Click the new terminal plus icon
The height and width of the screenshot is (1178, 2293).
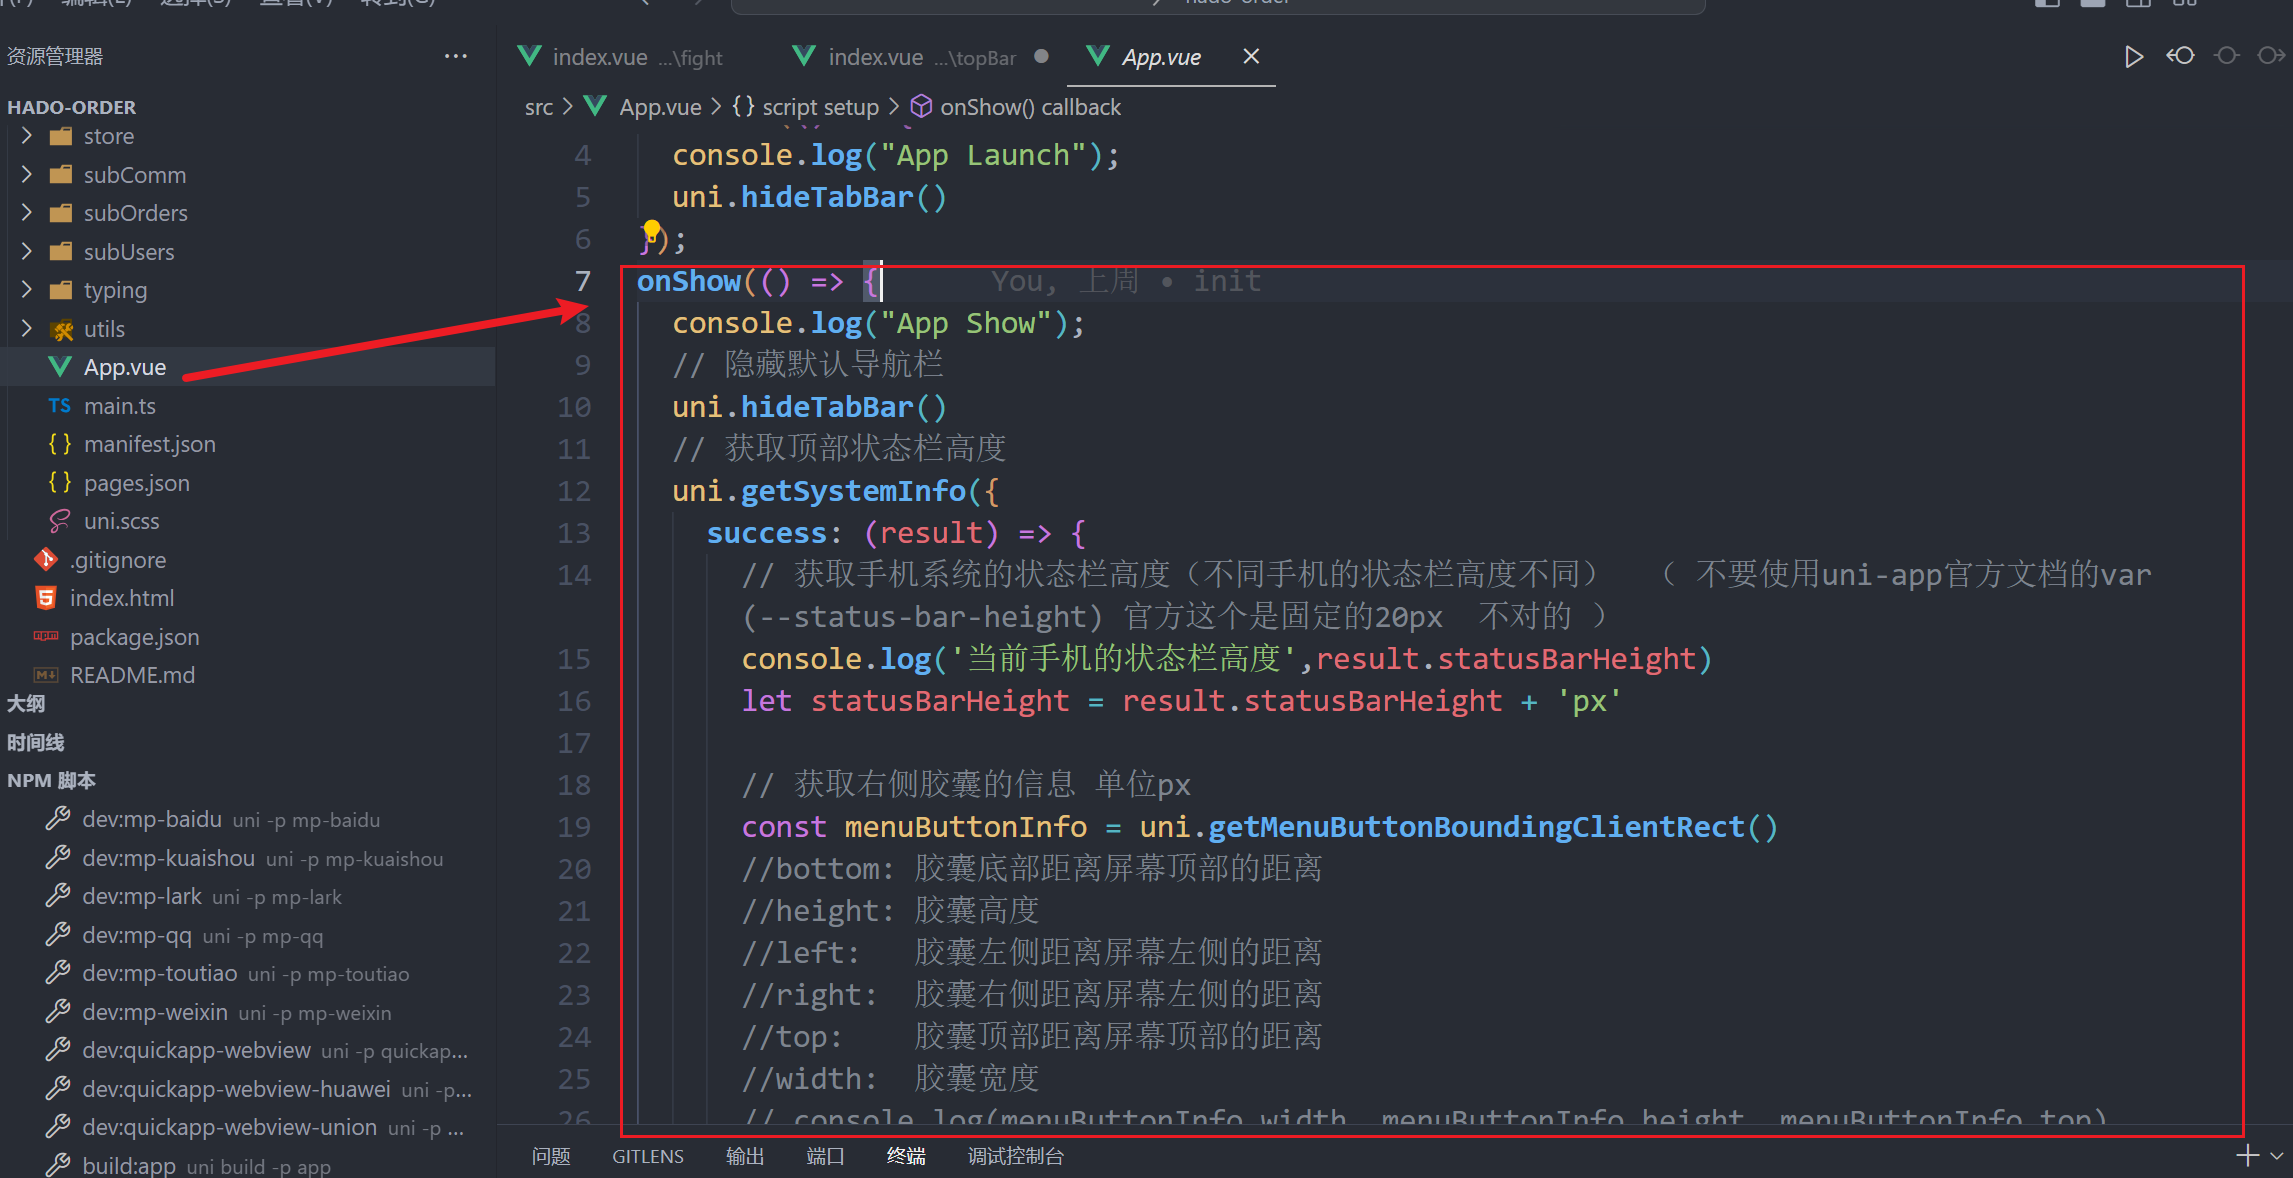(x=2247, y=1156)
